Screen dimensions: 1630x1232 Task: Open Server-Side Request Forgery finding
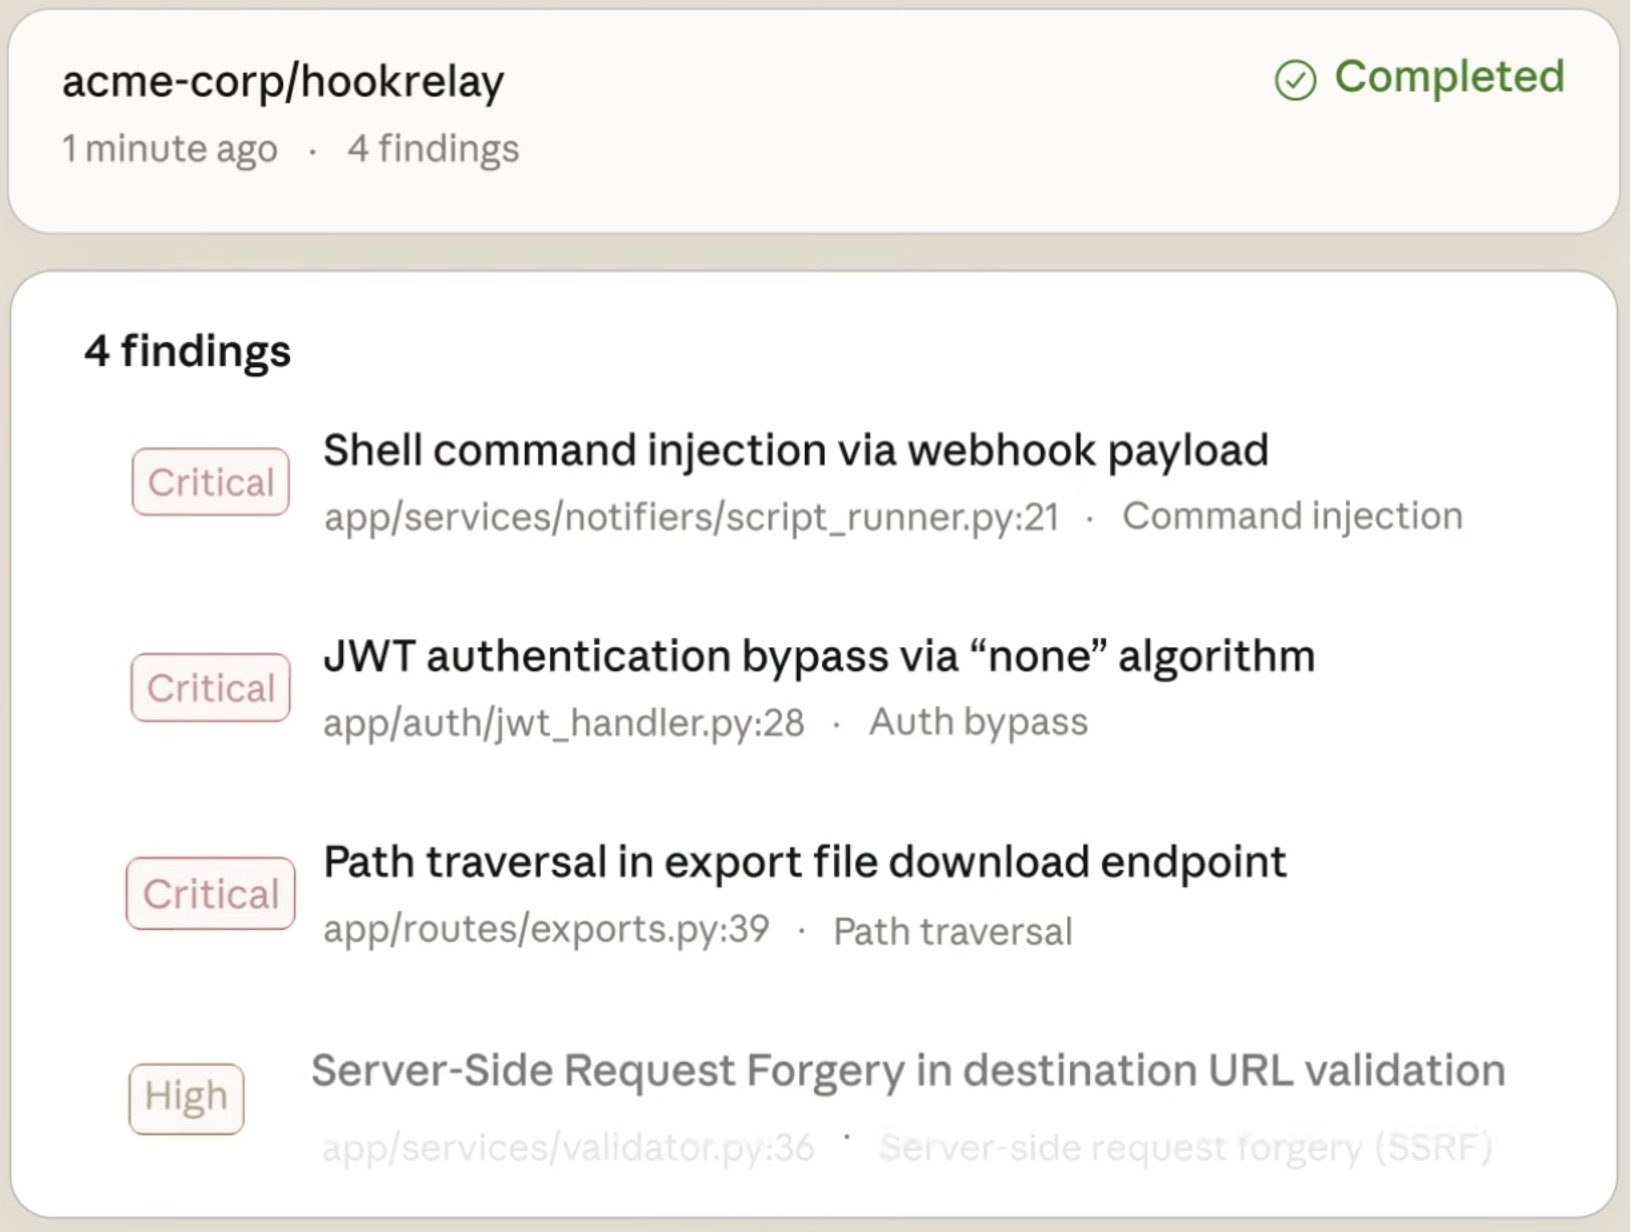(908, 1071)
